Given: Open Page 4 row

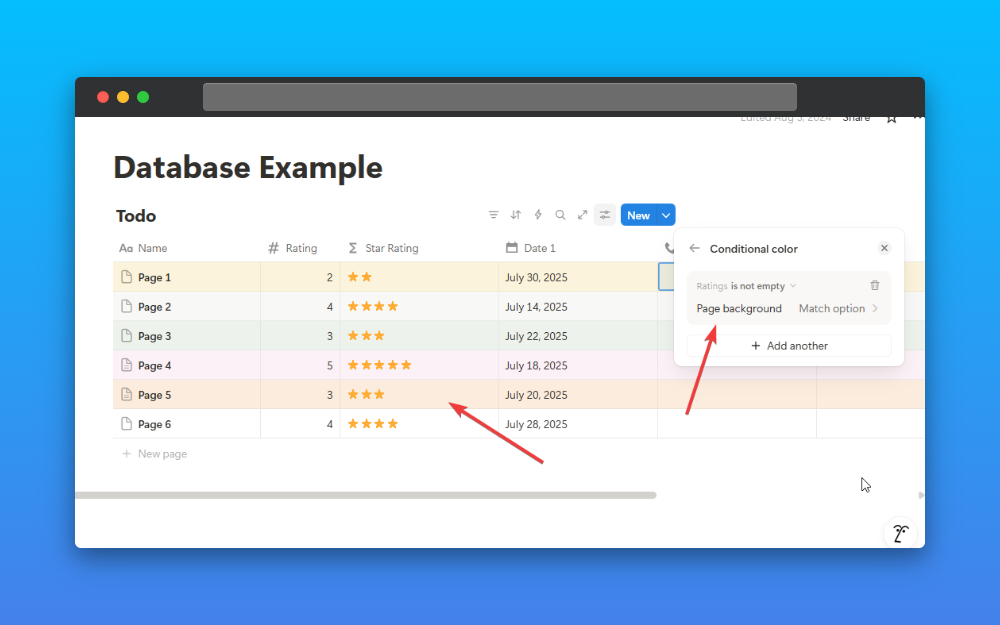Looking at the screenshot, I should [x=154, y=365].
